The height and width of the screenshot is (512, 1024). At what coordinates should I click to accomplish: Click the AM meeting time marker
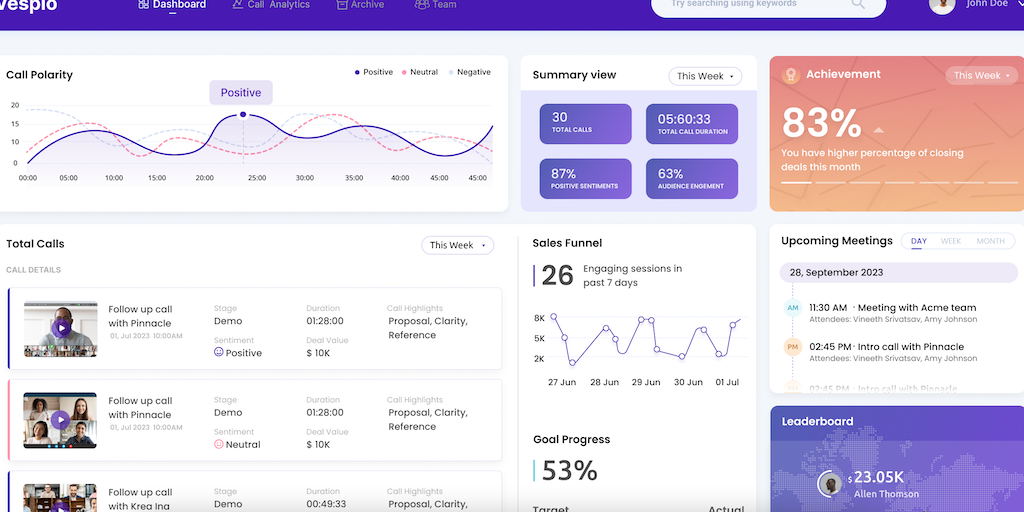793,308
